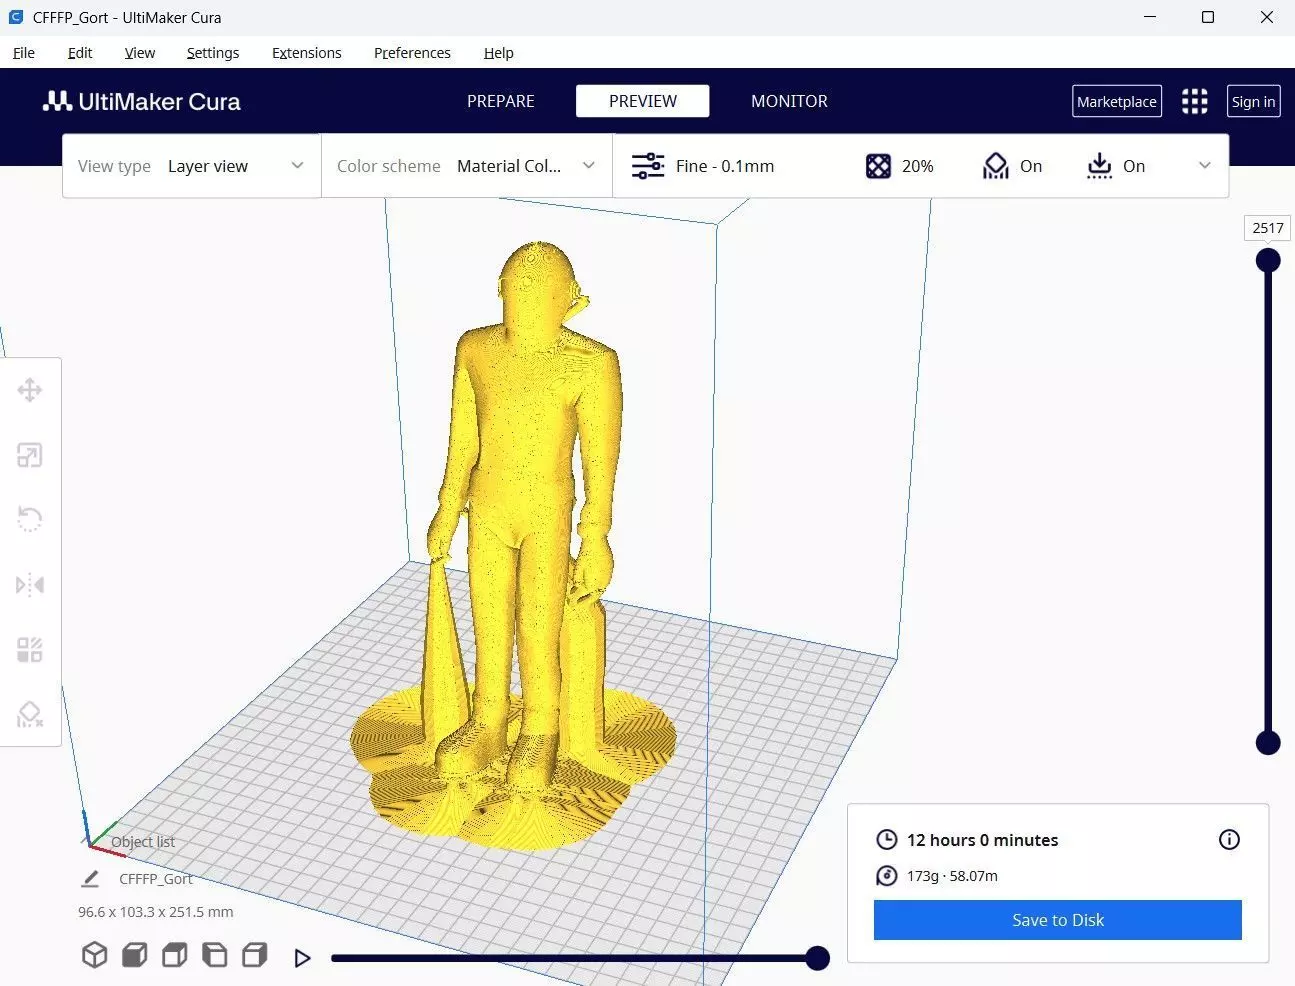Click the pencil icon beside CFFFP_Gort

90,879
